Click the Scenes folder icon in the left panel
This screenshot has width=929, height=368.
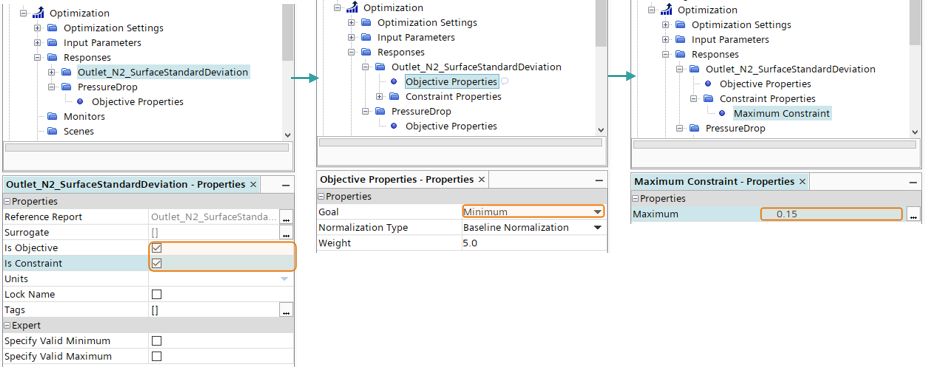pos(52,132)
